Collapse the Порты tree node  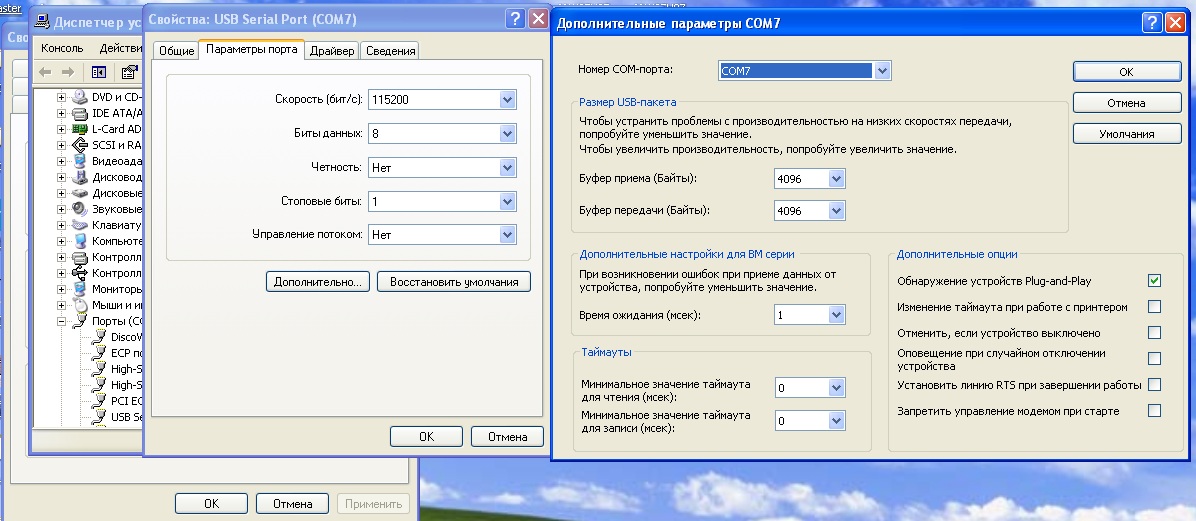[x=61, y=321]
